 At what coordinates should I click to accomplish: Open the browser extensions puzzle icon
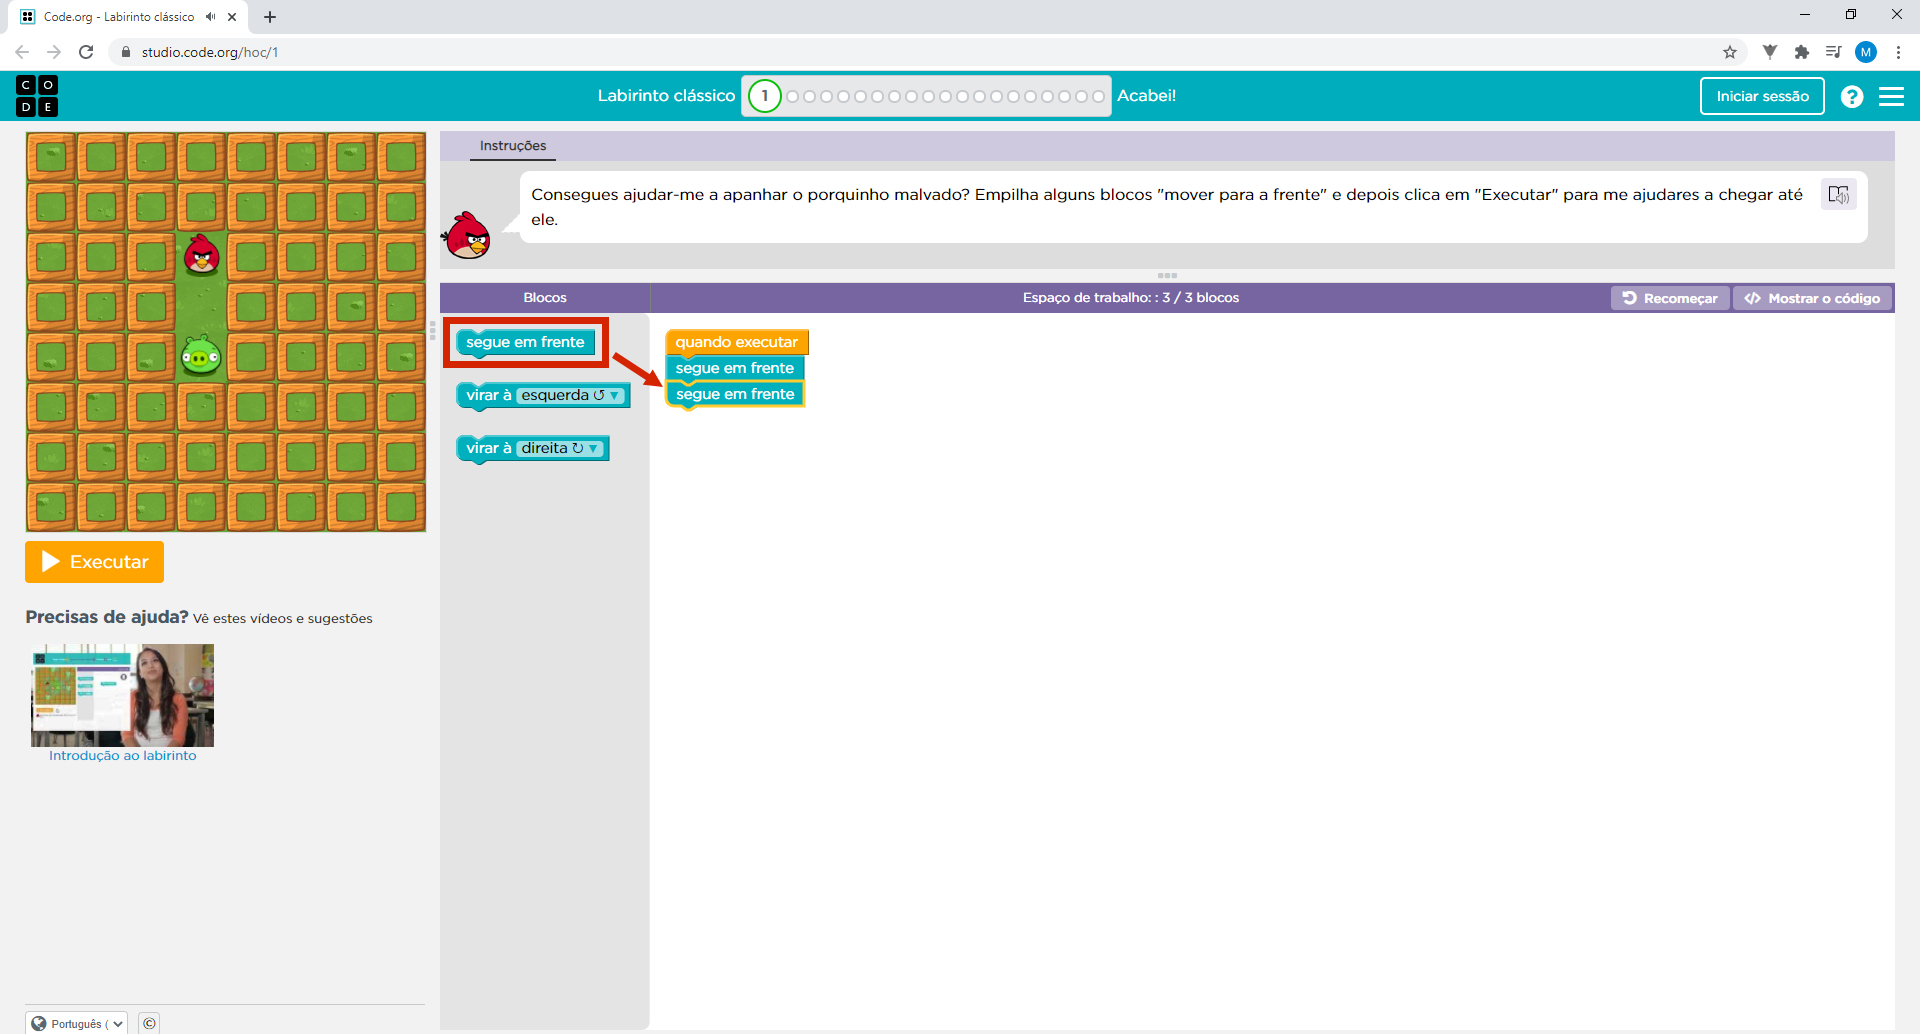[x=1802, y=52]
